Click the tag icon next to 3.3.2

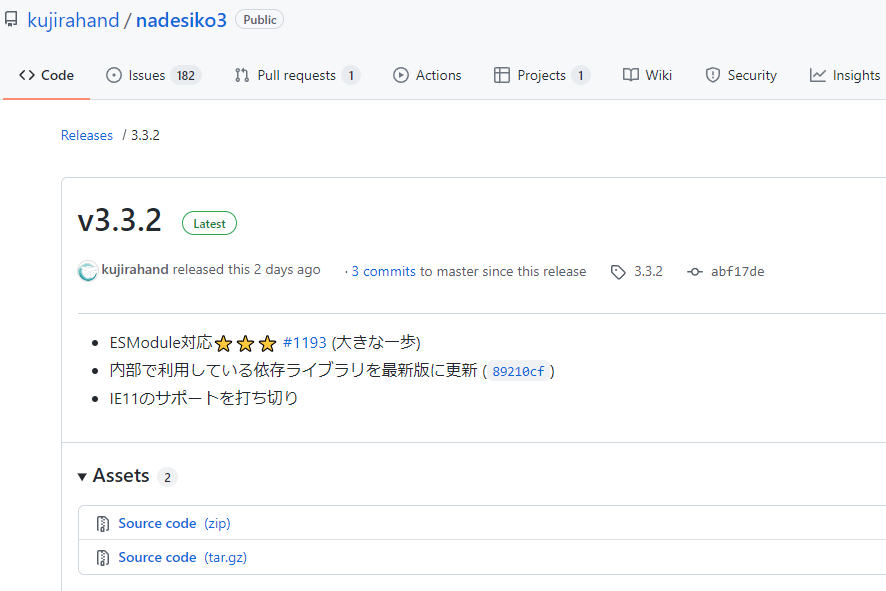point(617,271)
